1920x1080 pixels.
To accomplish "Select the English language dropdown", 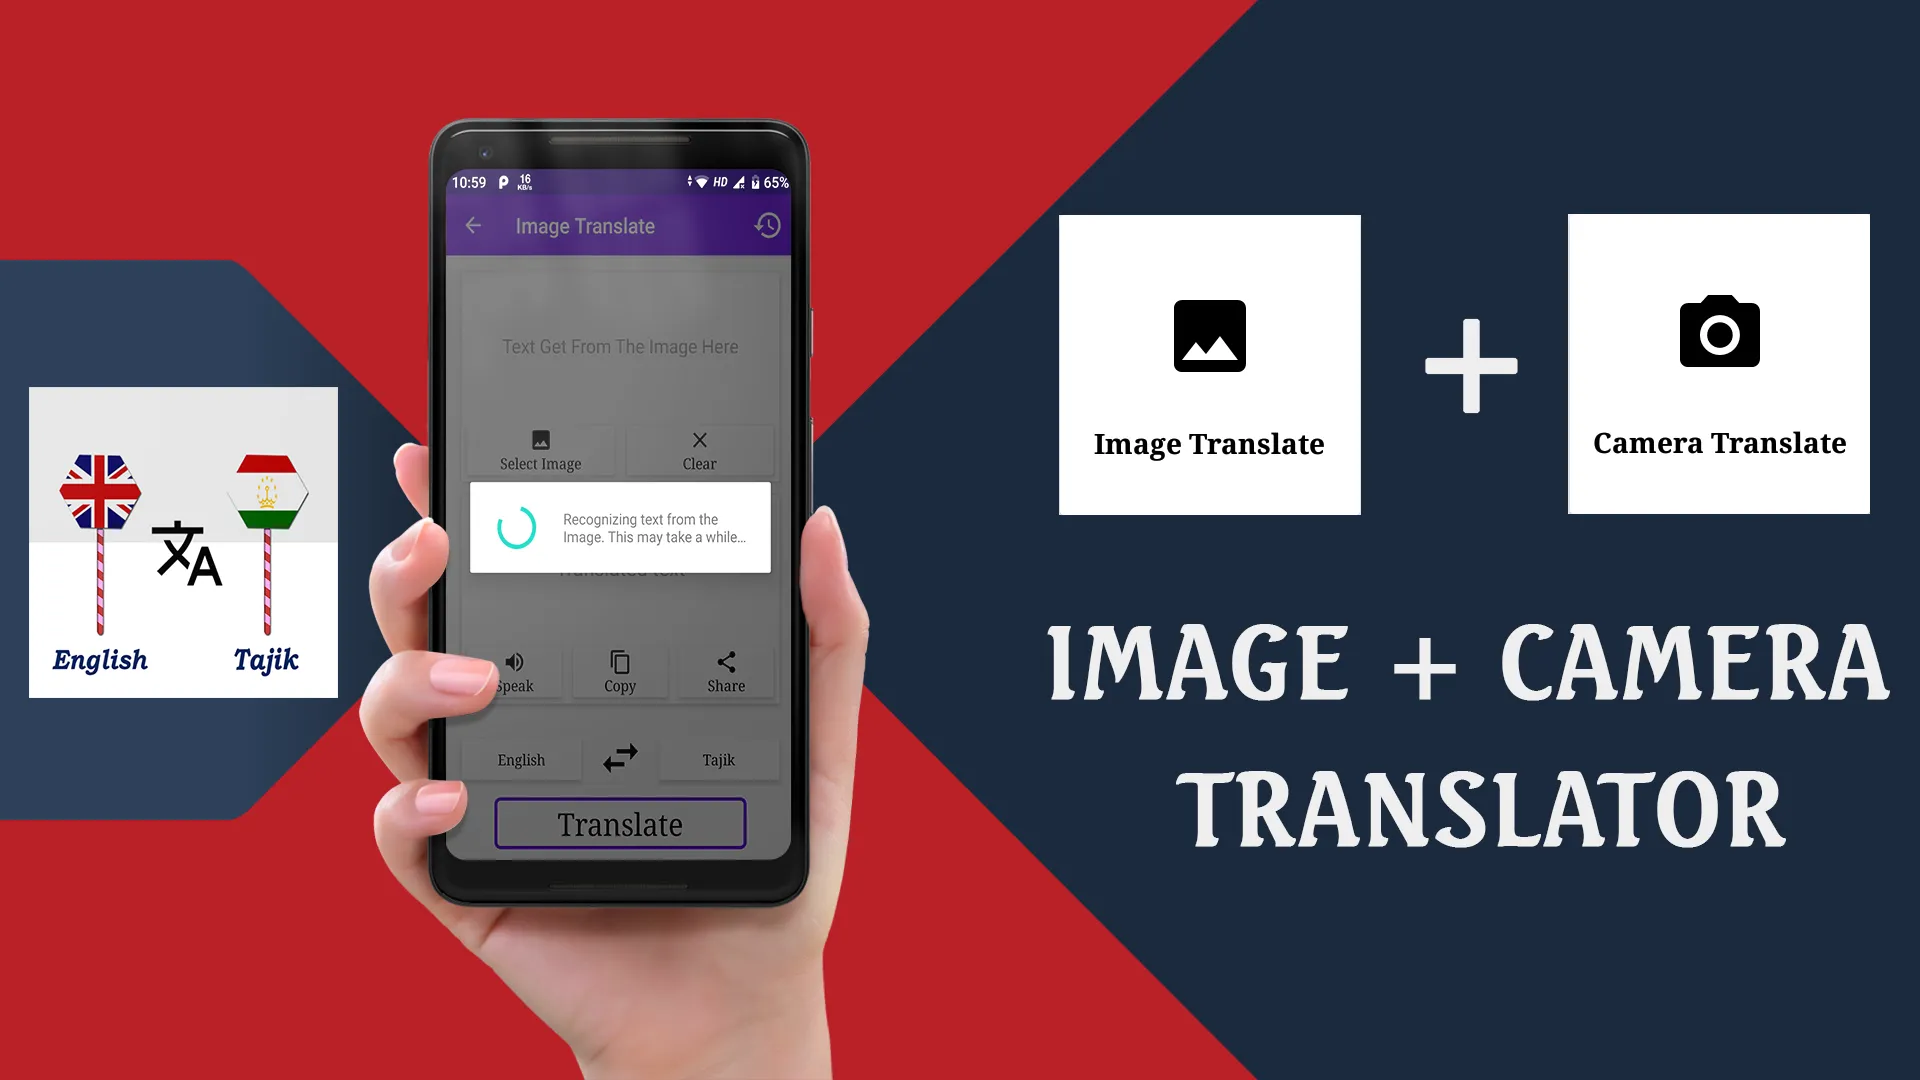I will tap(521, 758).
